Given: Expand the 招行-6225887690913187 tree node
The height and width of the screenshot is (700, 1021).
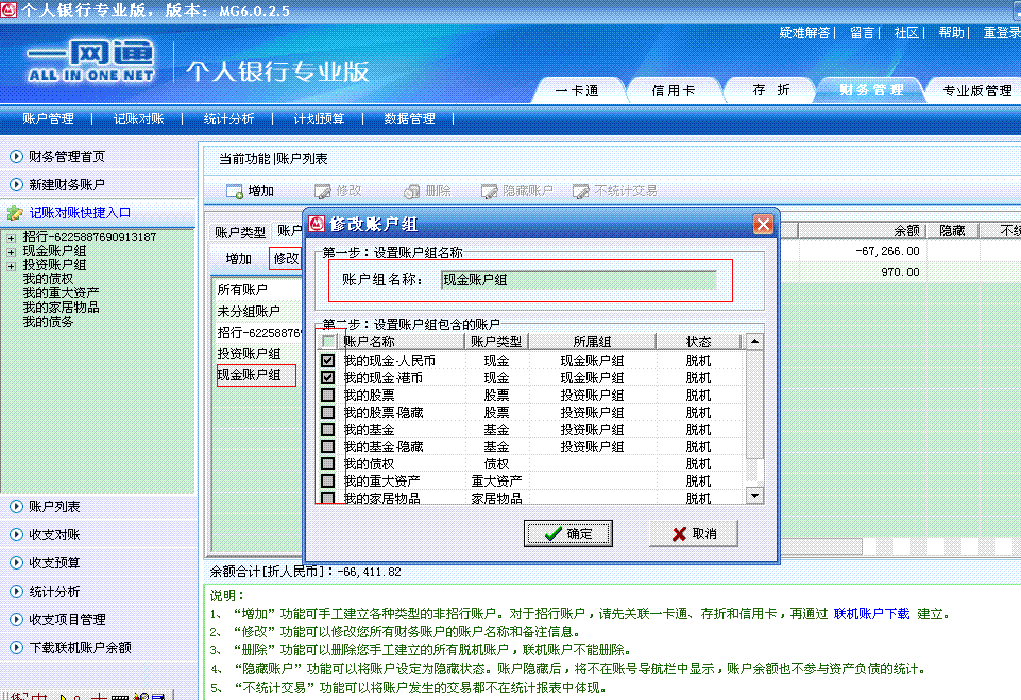Looking at the screenshot, I should coord(11,237).
